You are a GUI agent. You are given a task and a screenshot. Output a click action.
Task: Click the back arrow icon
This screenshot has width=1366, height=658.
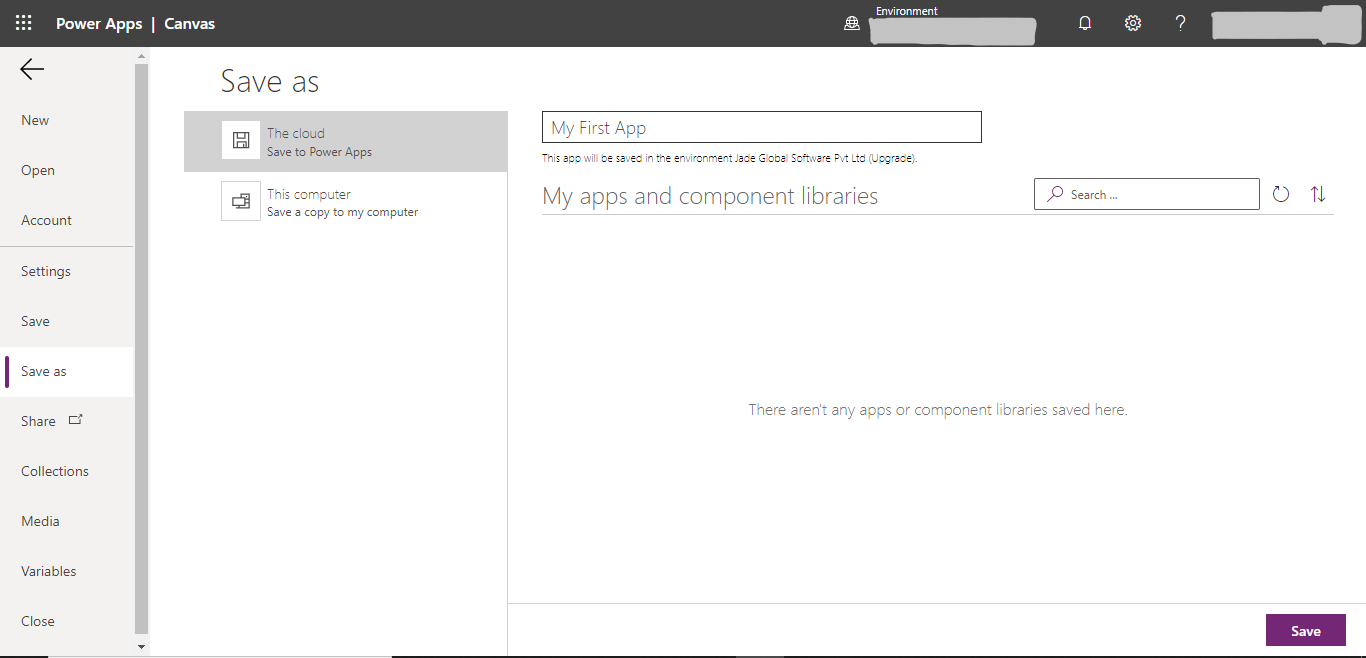32,69
